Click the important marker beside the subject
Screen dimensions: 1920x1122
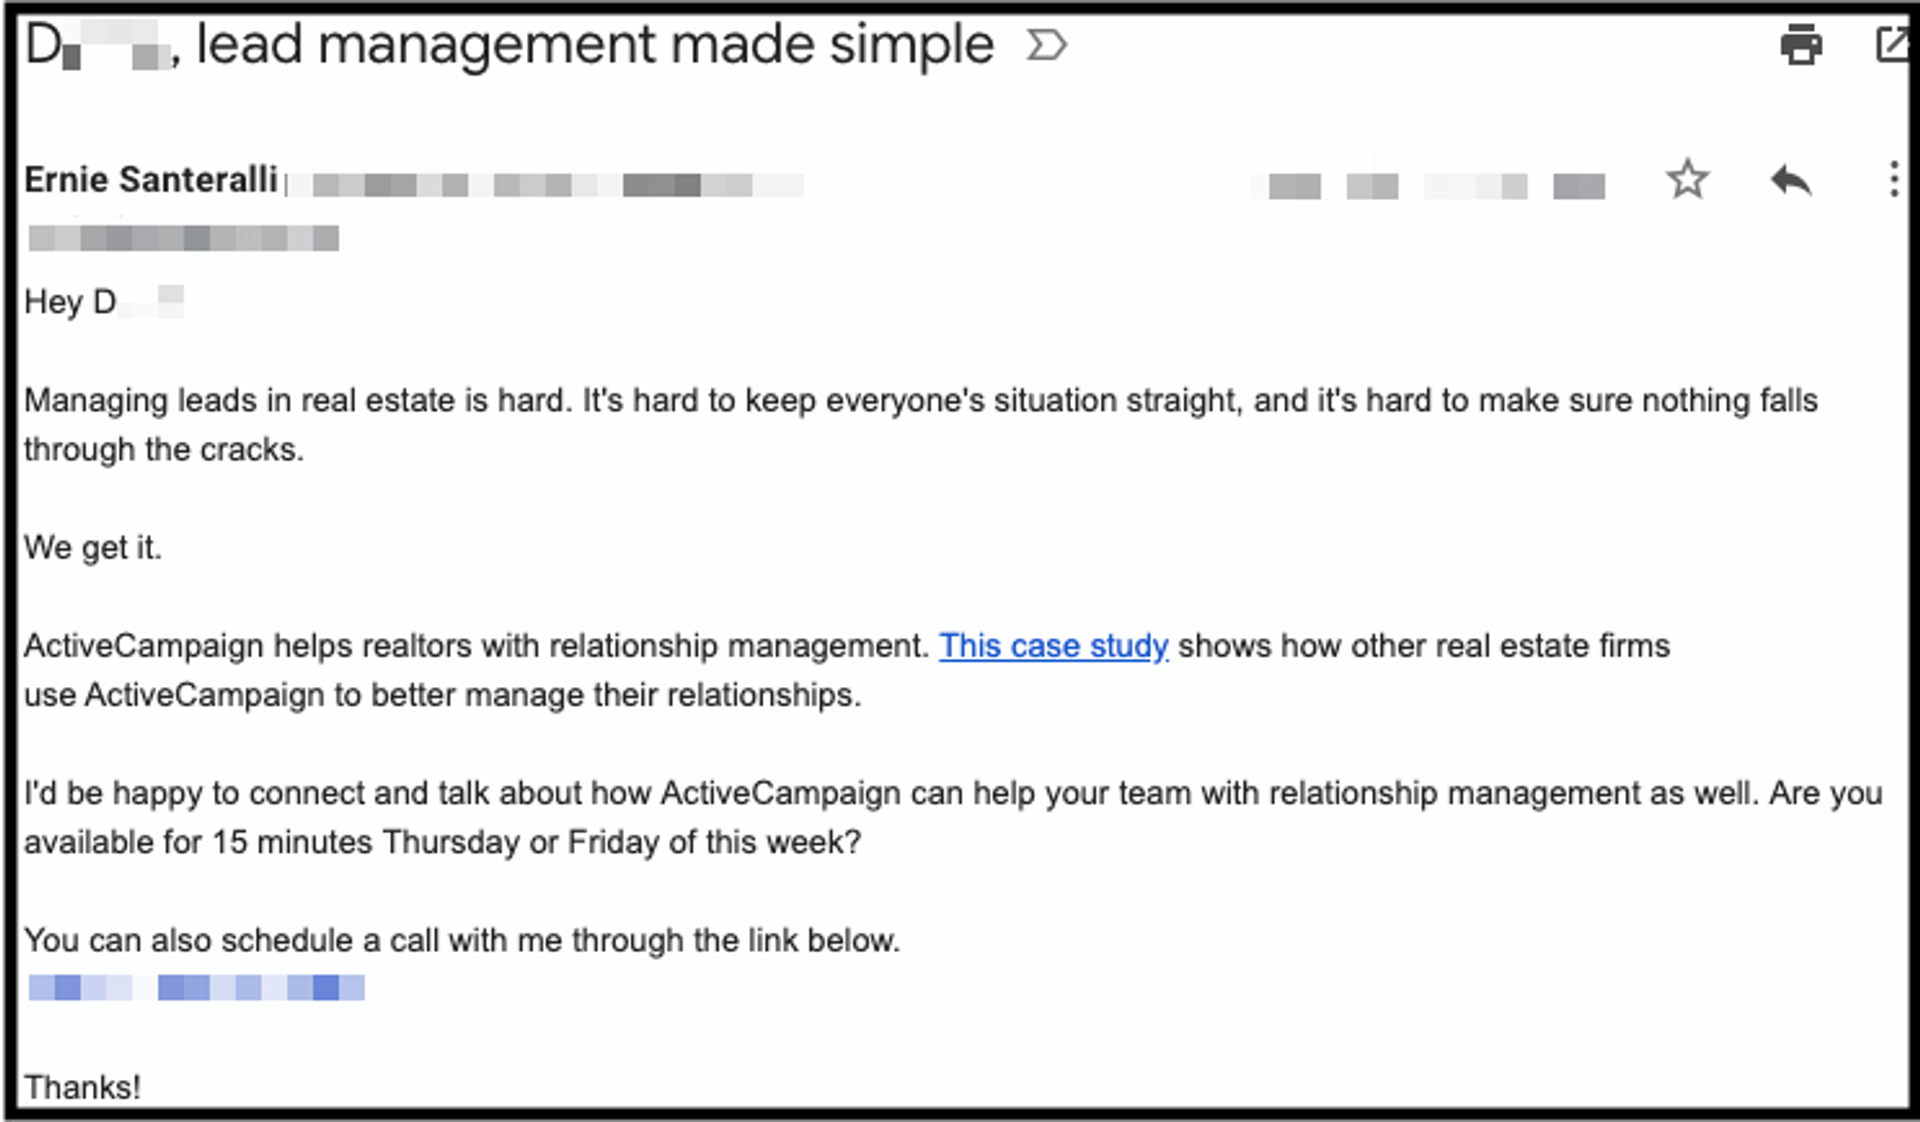point(1046,45)
